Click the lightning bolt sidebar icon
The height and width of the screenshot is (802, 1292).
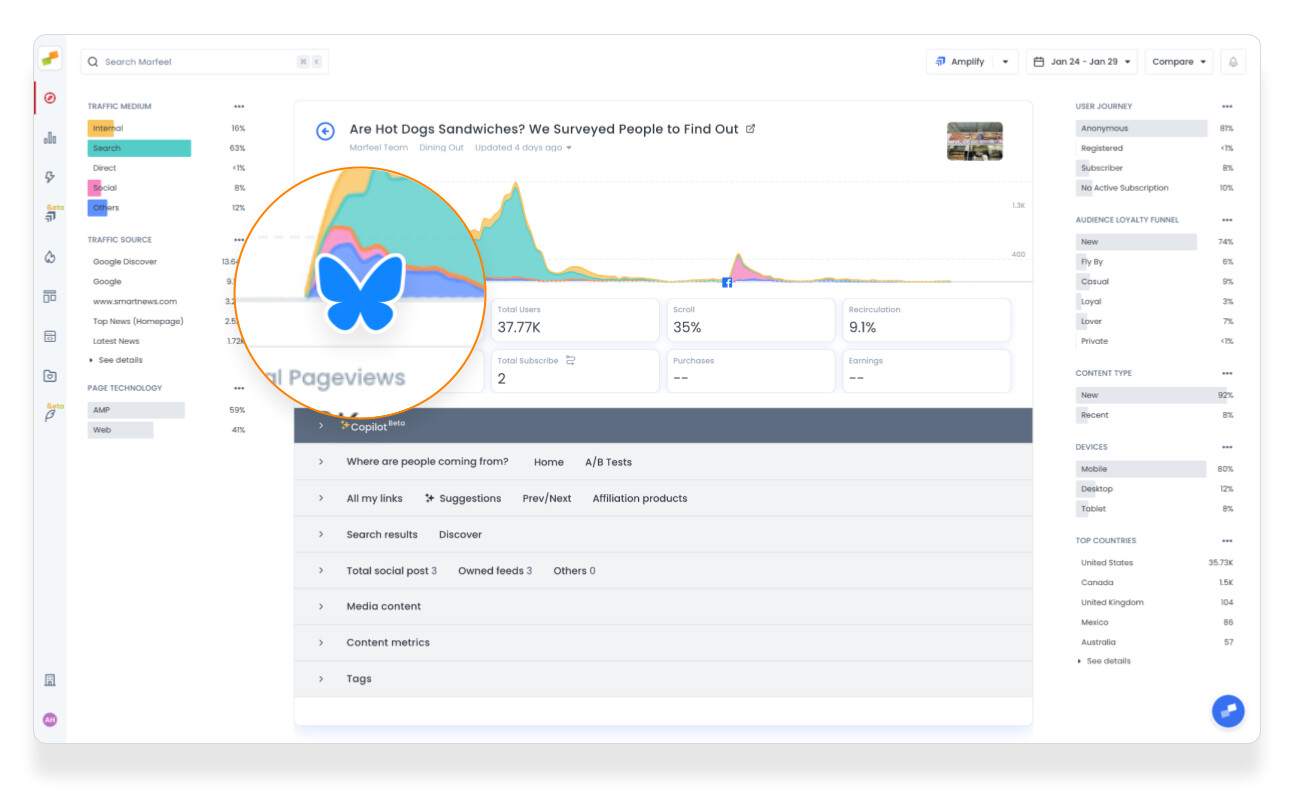point(50,177)
